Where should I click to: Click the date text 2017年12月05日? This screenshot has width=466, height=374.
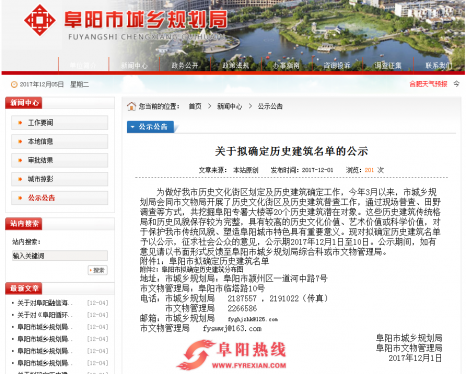tap(42, 84)
